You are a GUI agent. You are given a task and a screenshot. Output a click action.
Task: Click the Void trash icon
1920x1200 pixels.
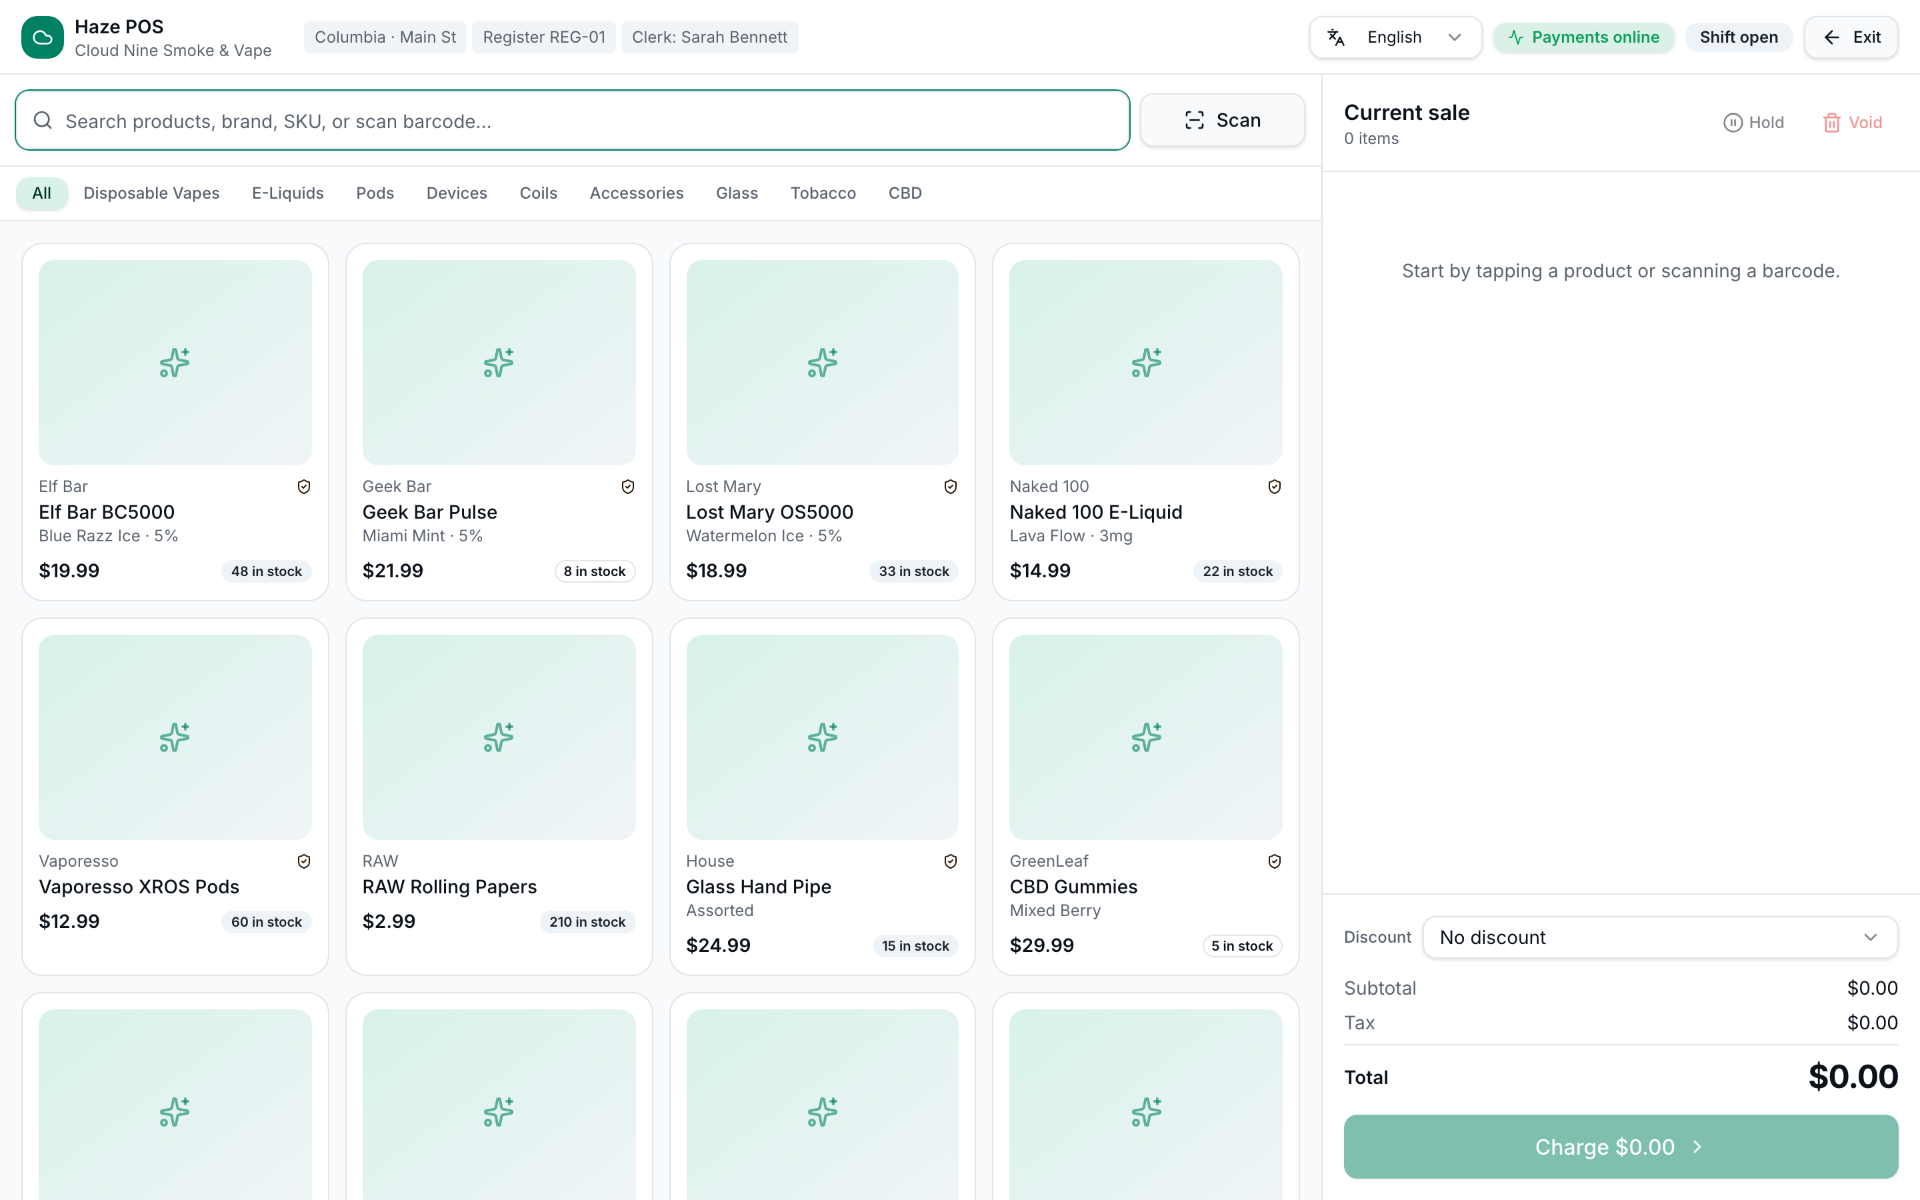tap(1832, 122)
